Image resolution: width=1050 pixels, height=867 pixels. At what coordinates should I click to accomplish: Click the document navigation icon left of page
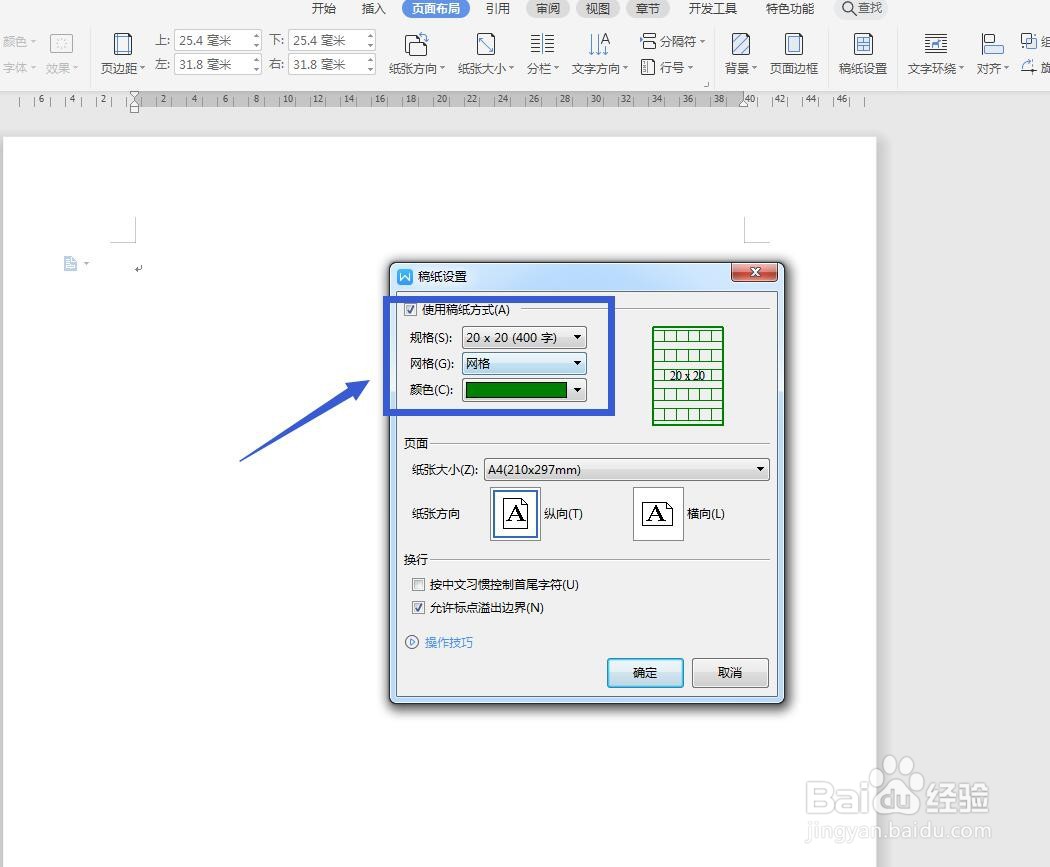70,264
